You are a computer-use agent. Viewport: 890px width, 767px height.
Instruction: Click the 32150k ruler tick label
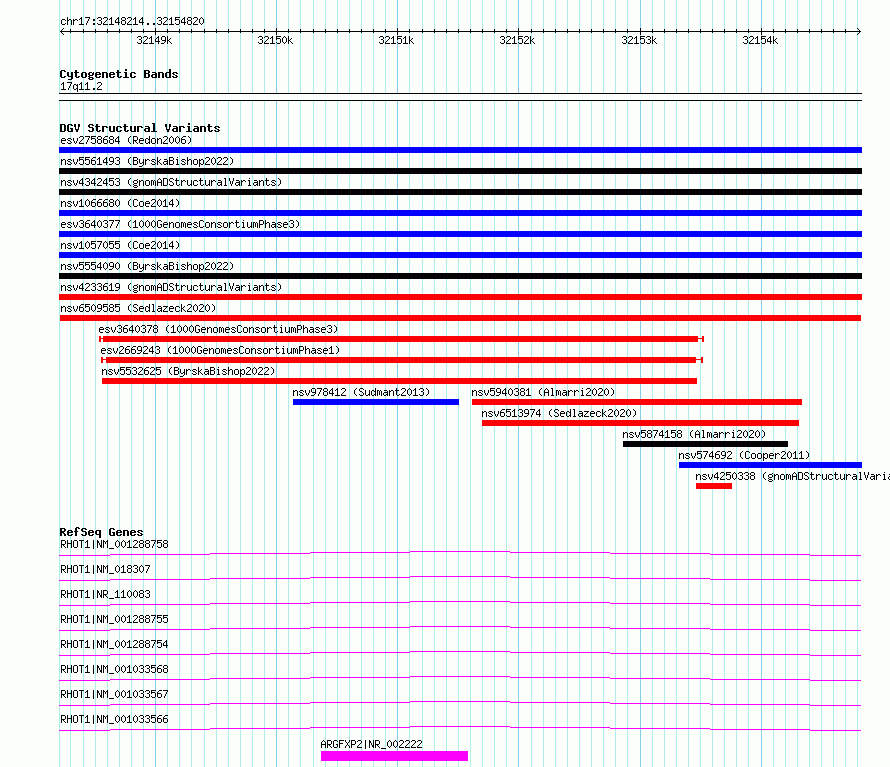point(275,40)
